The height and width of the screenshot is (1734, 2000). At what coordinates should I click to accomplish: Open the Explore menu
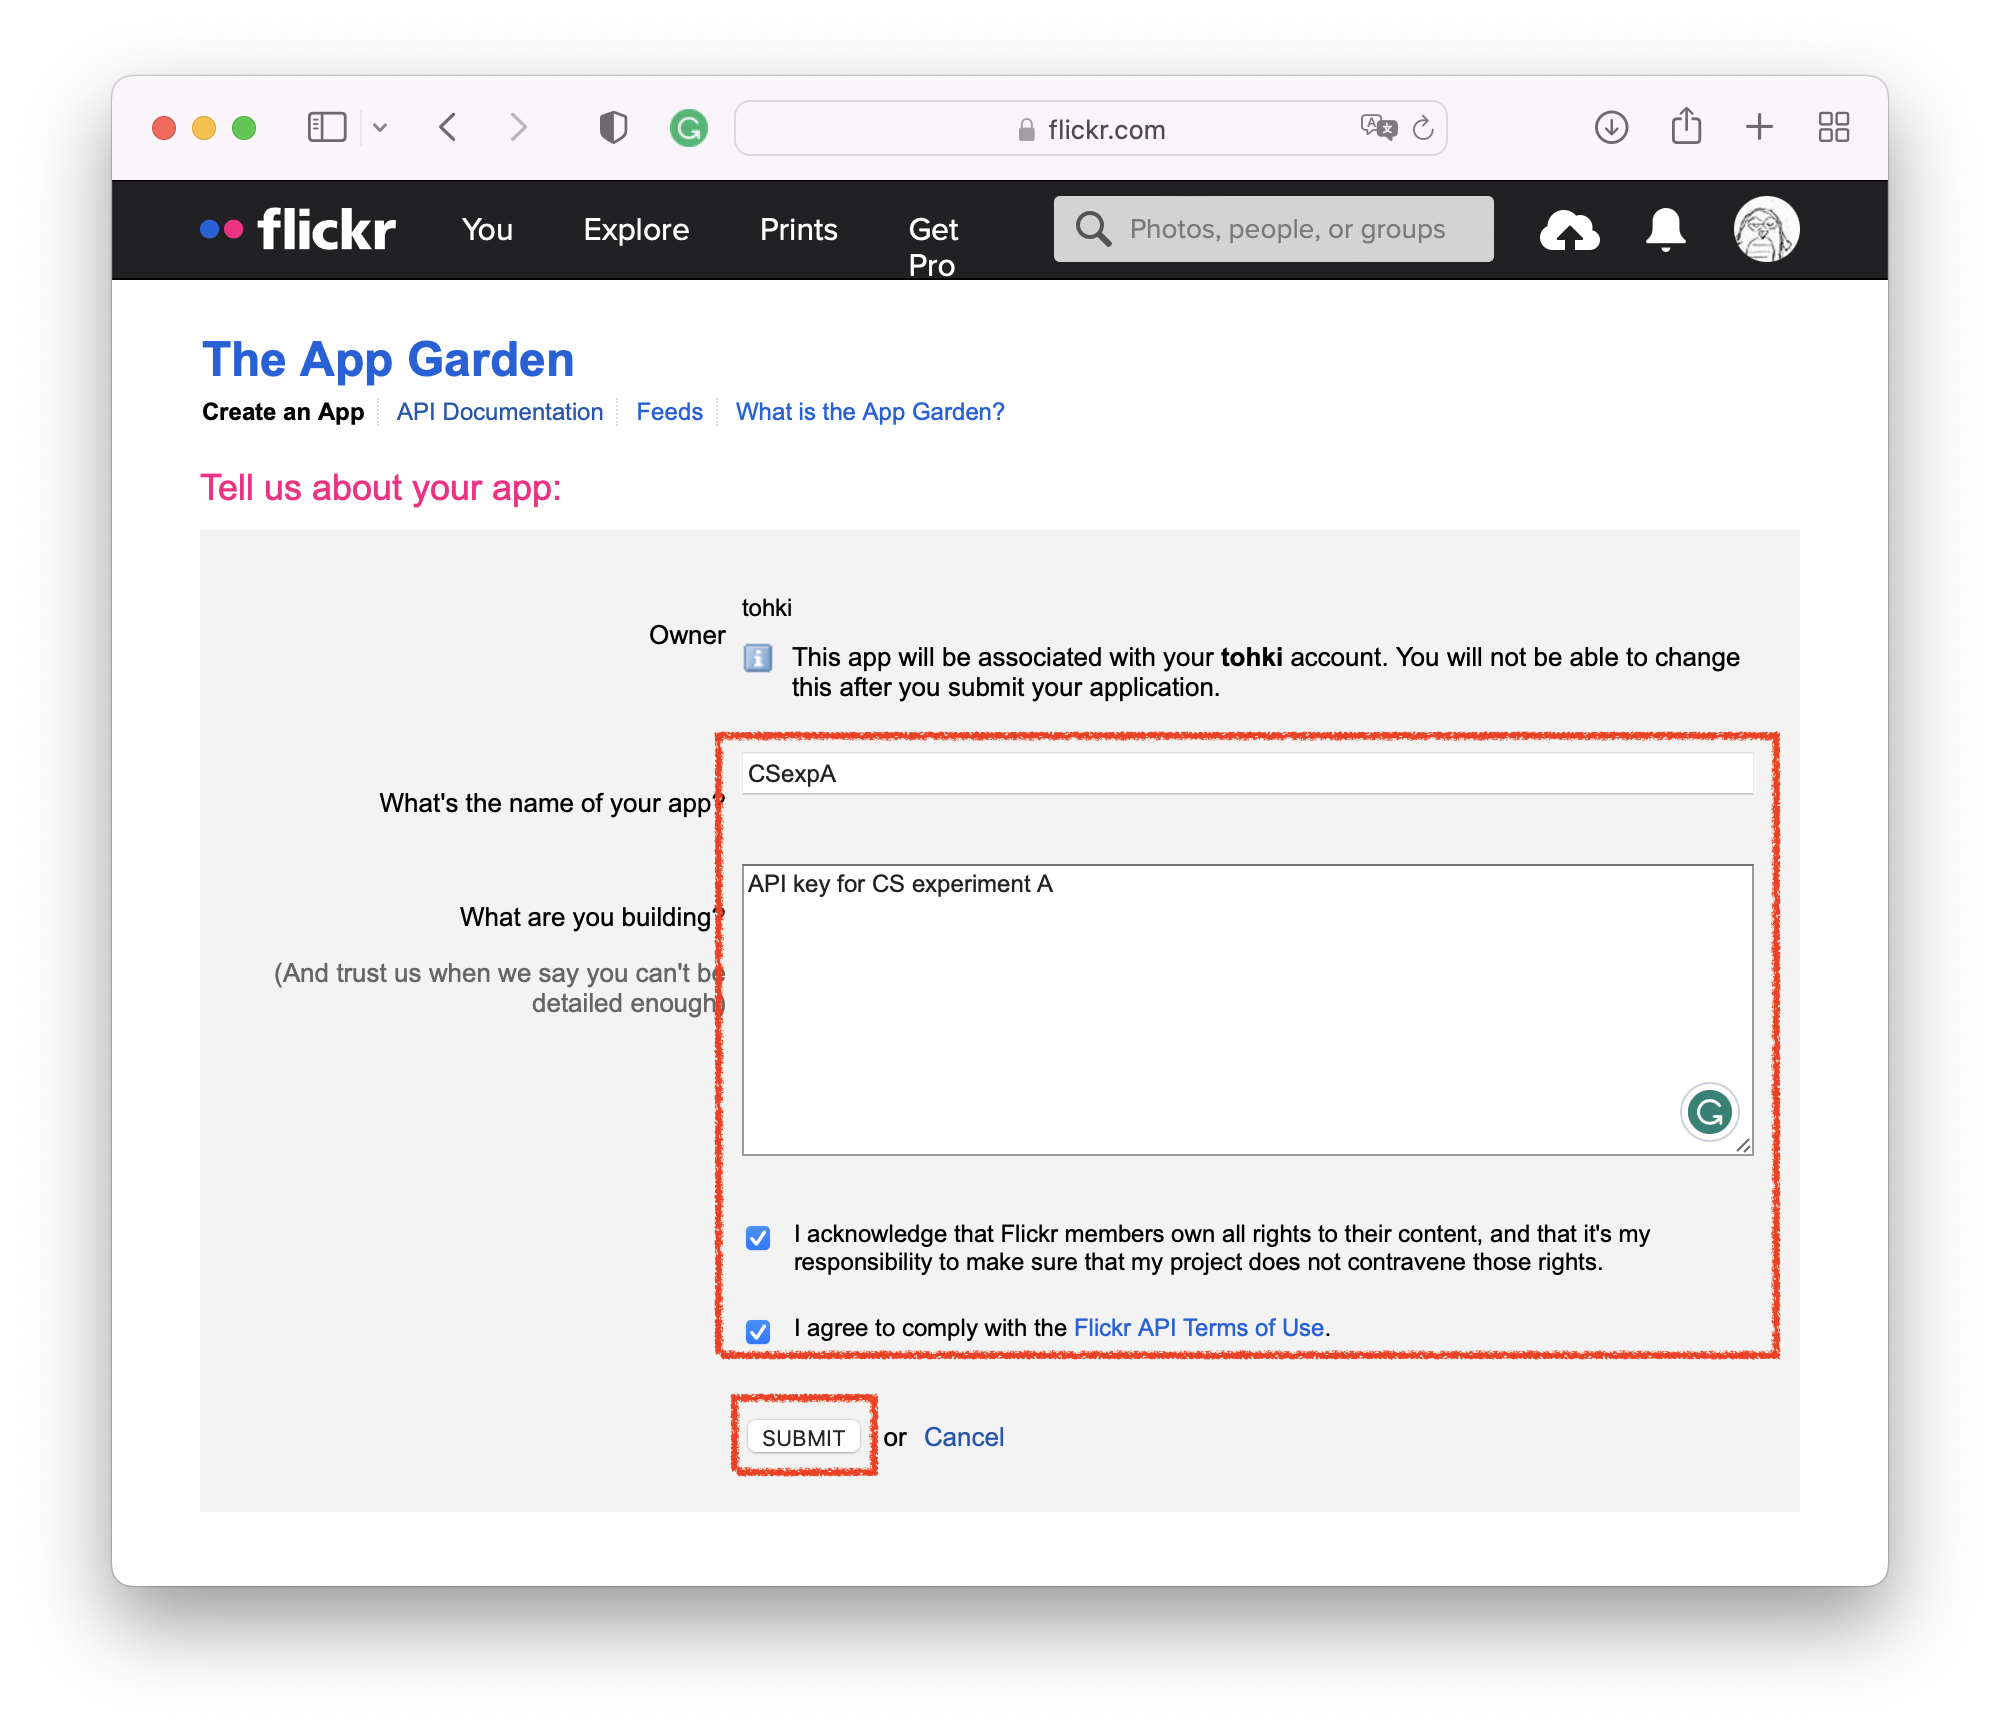[x=636, y=230]
